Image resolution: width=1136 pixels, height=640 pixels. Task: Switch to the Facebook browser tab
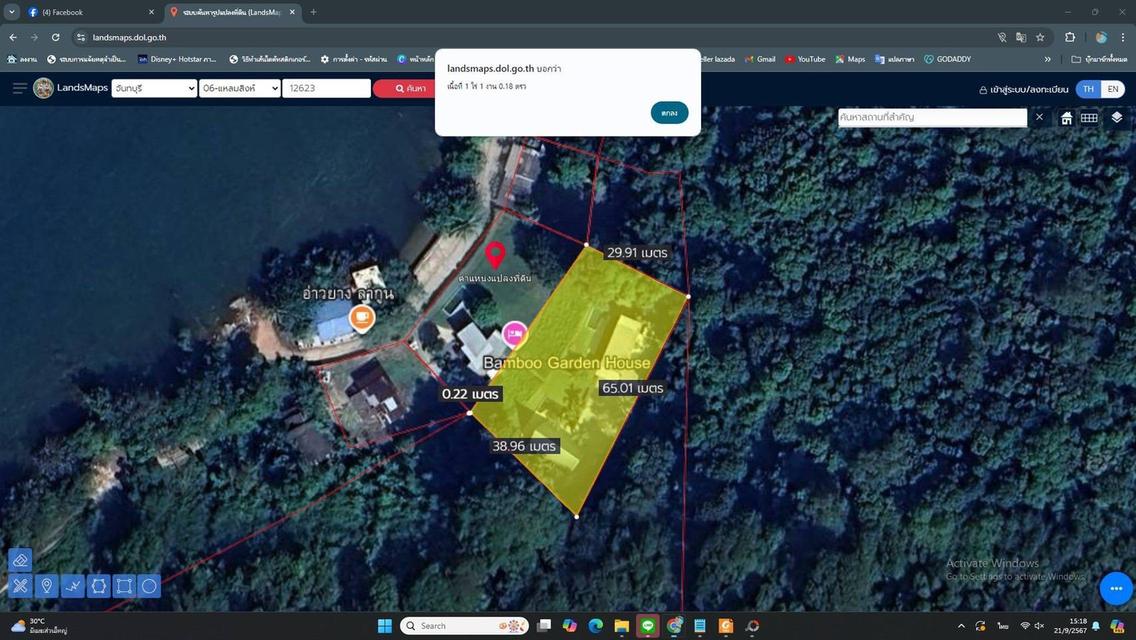pyautogui.click(x=89, y=12)
